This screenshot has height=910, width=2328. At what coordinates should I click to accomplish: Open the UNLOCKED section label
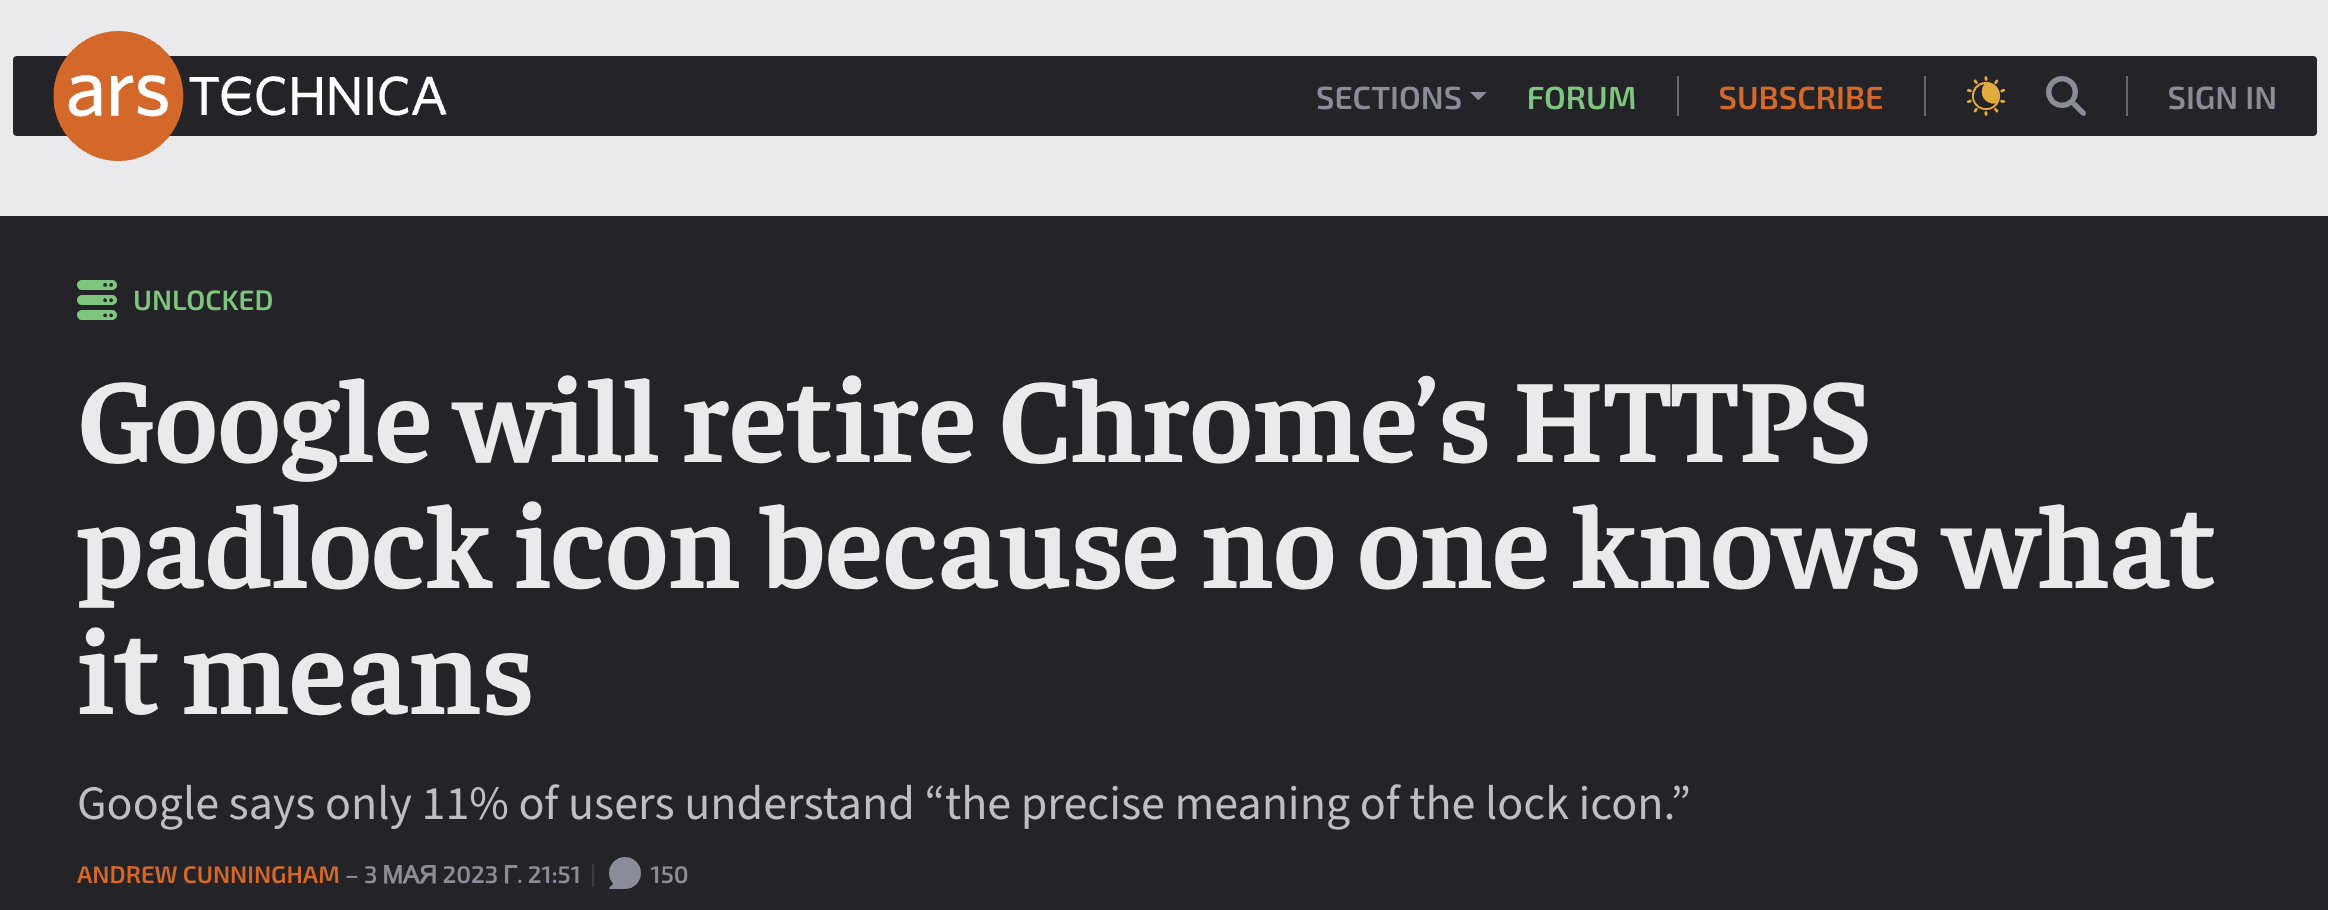[203, 301]
